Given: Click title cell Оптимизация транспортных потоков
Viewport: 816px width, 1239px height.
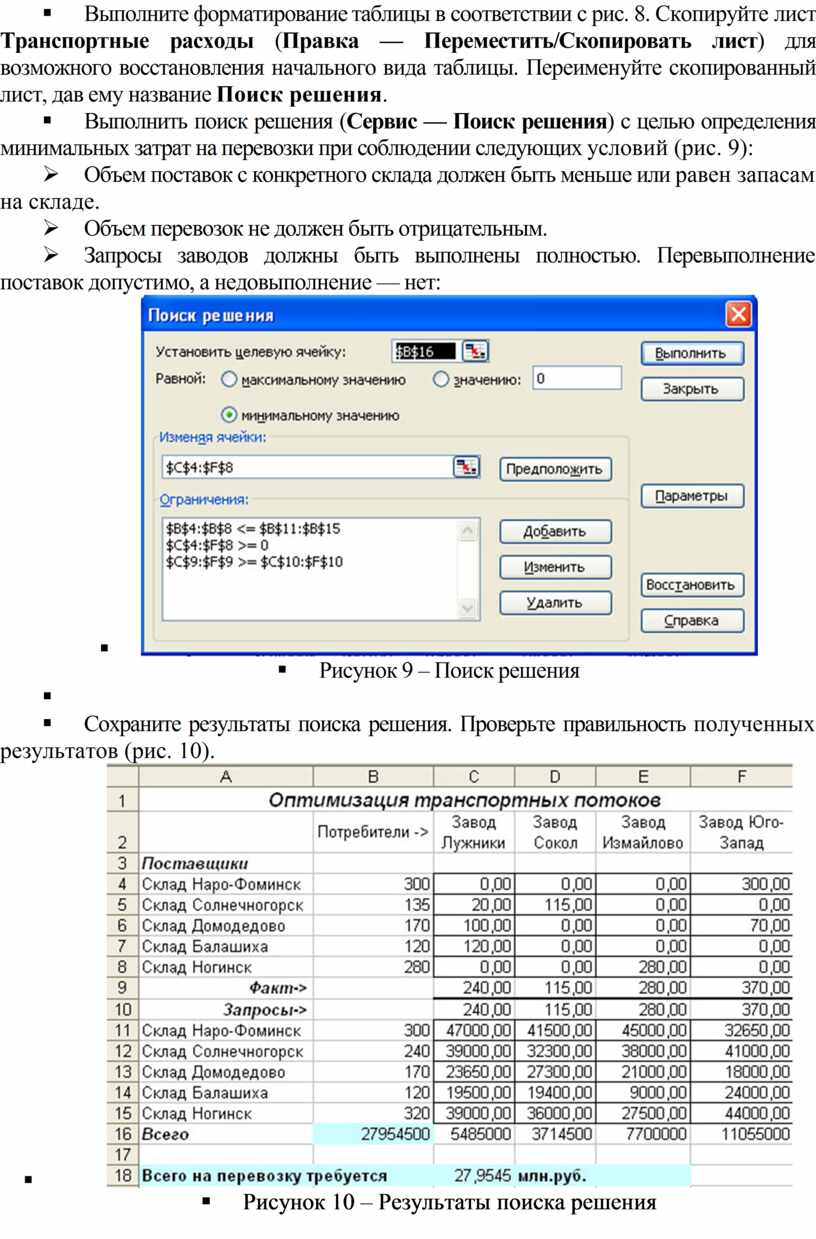Looking at the screenshot, I should coord(465,799).
